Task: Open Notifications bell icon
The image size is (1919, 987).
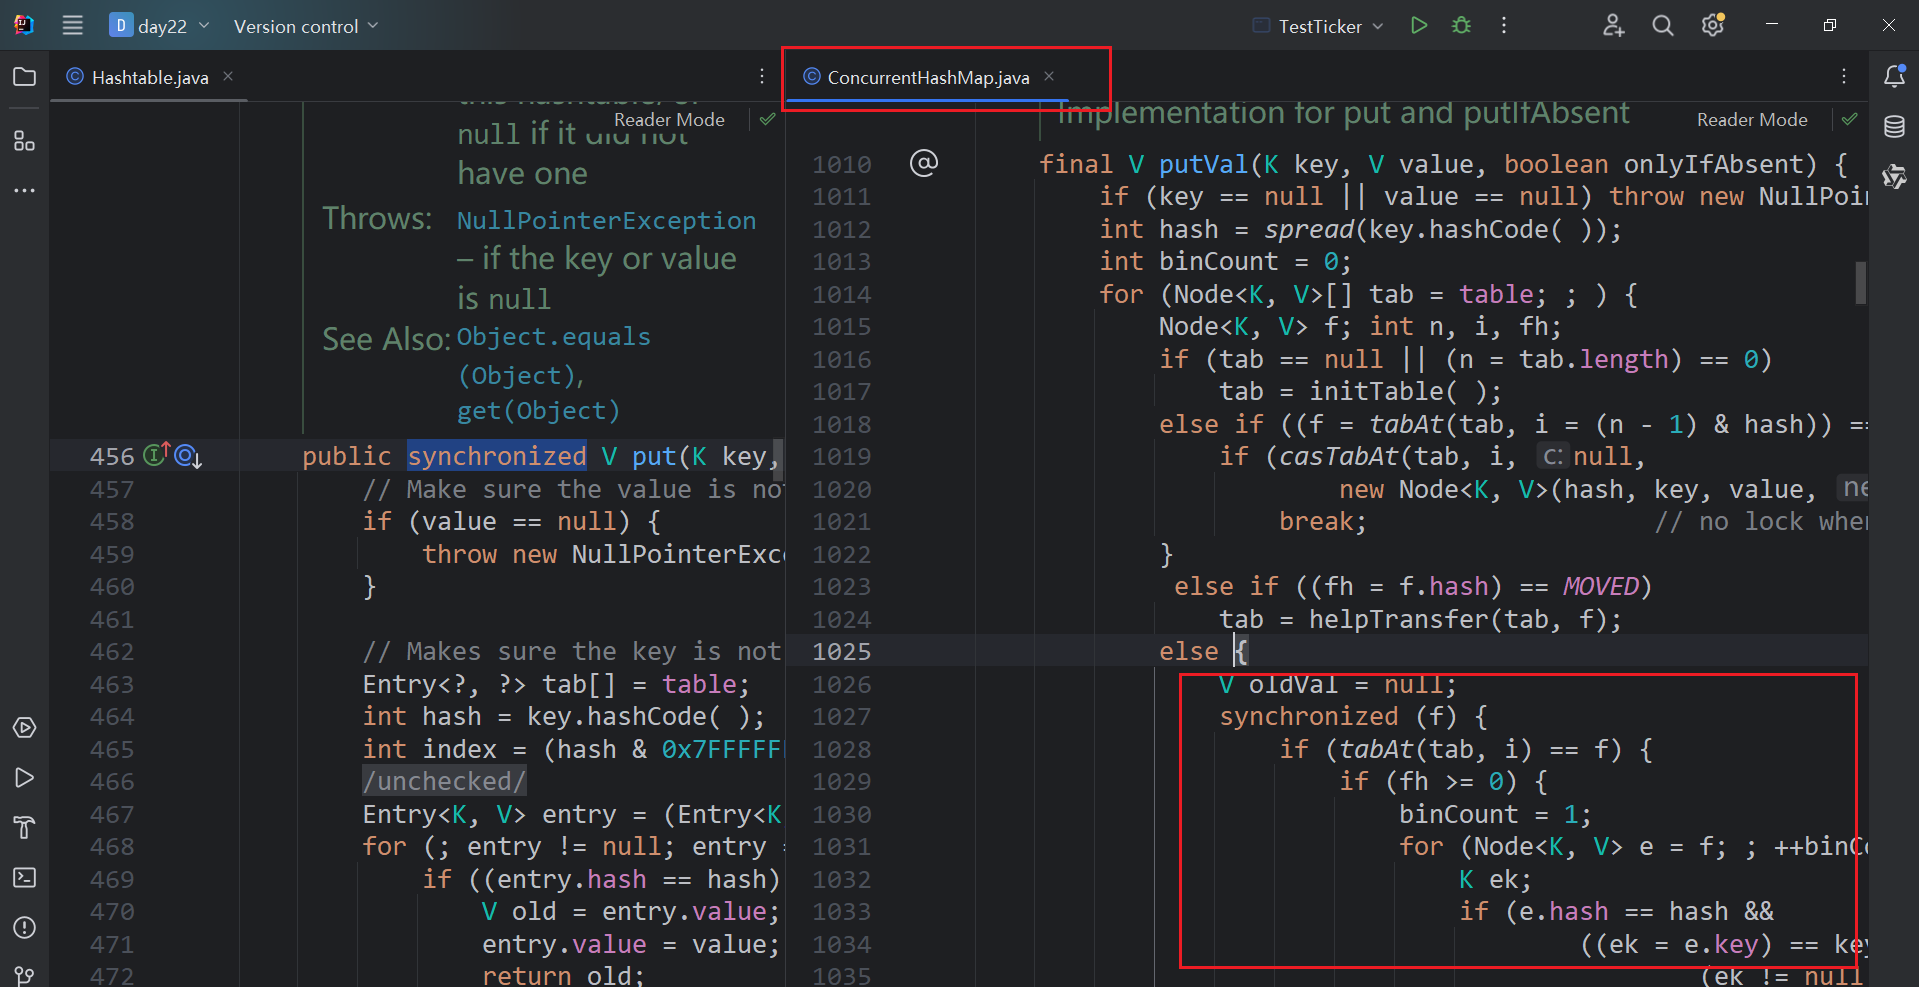Action: point(1894,76)
